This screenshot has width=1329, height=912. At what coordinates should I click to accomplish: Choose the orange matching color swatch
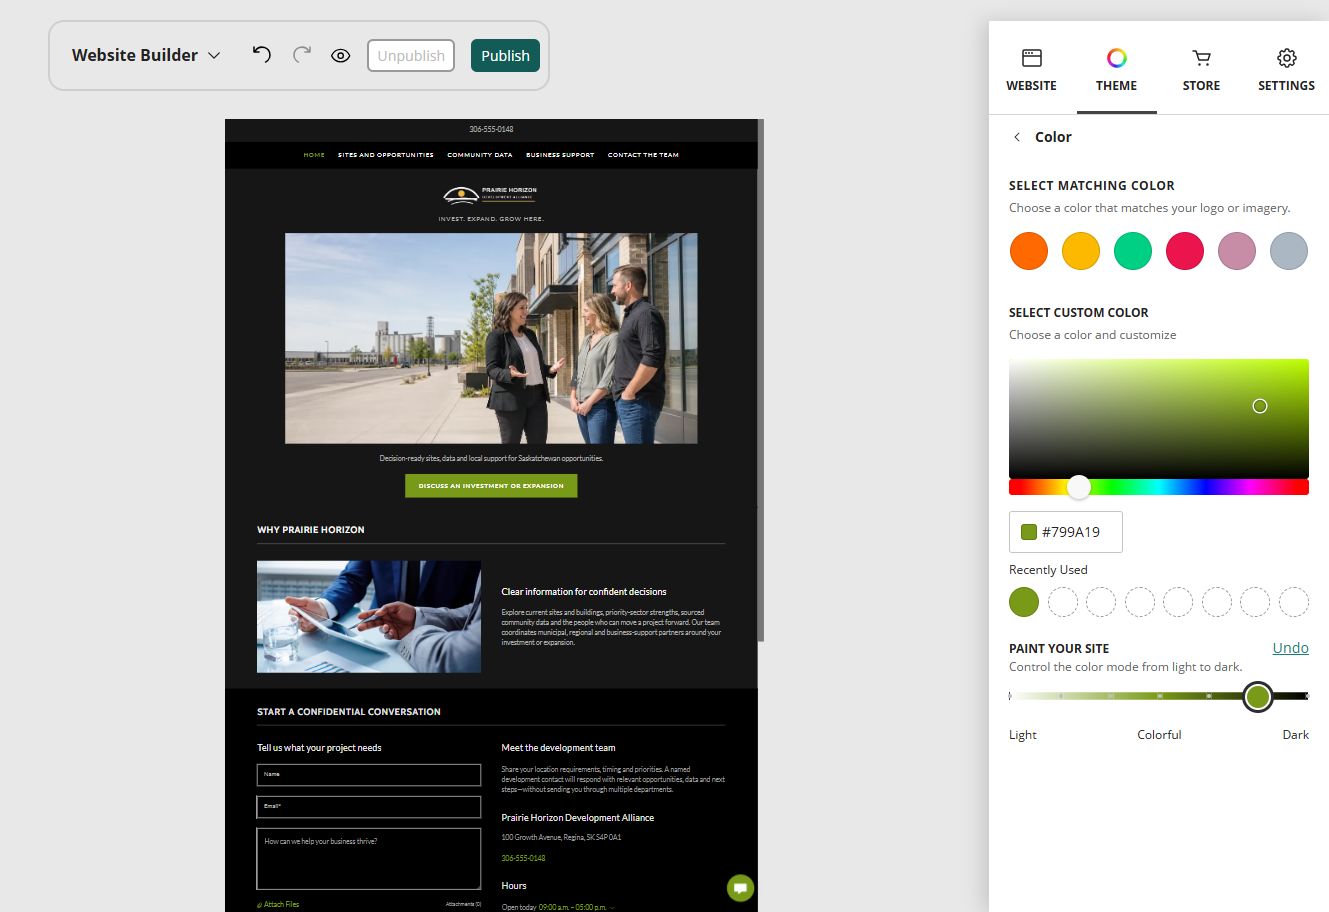click(x=1029, y=251)
